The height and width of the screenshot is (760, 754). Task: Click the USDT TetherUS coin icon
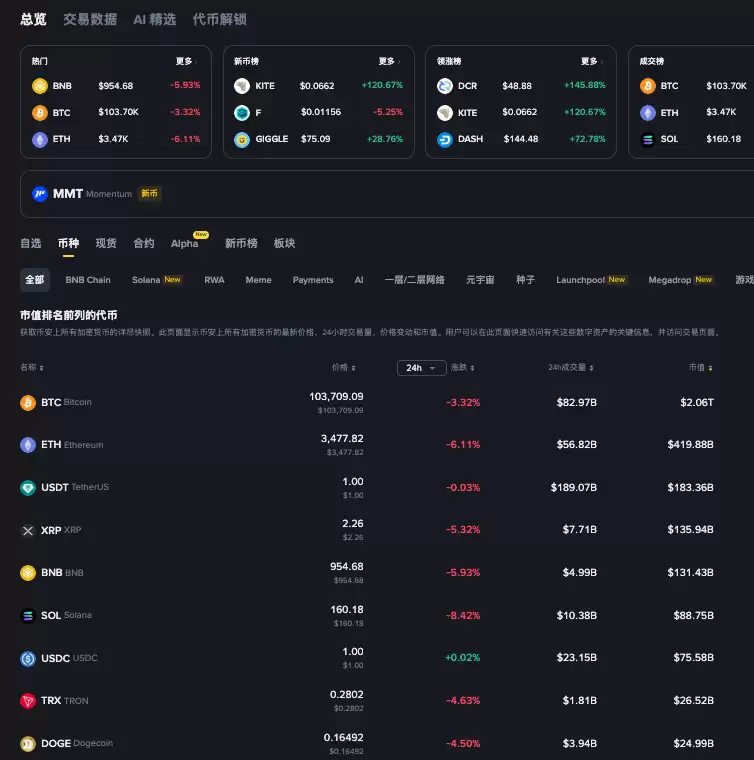point(28,488)
